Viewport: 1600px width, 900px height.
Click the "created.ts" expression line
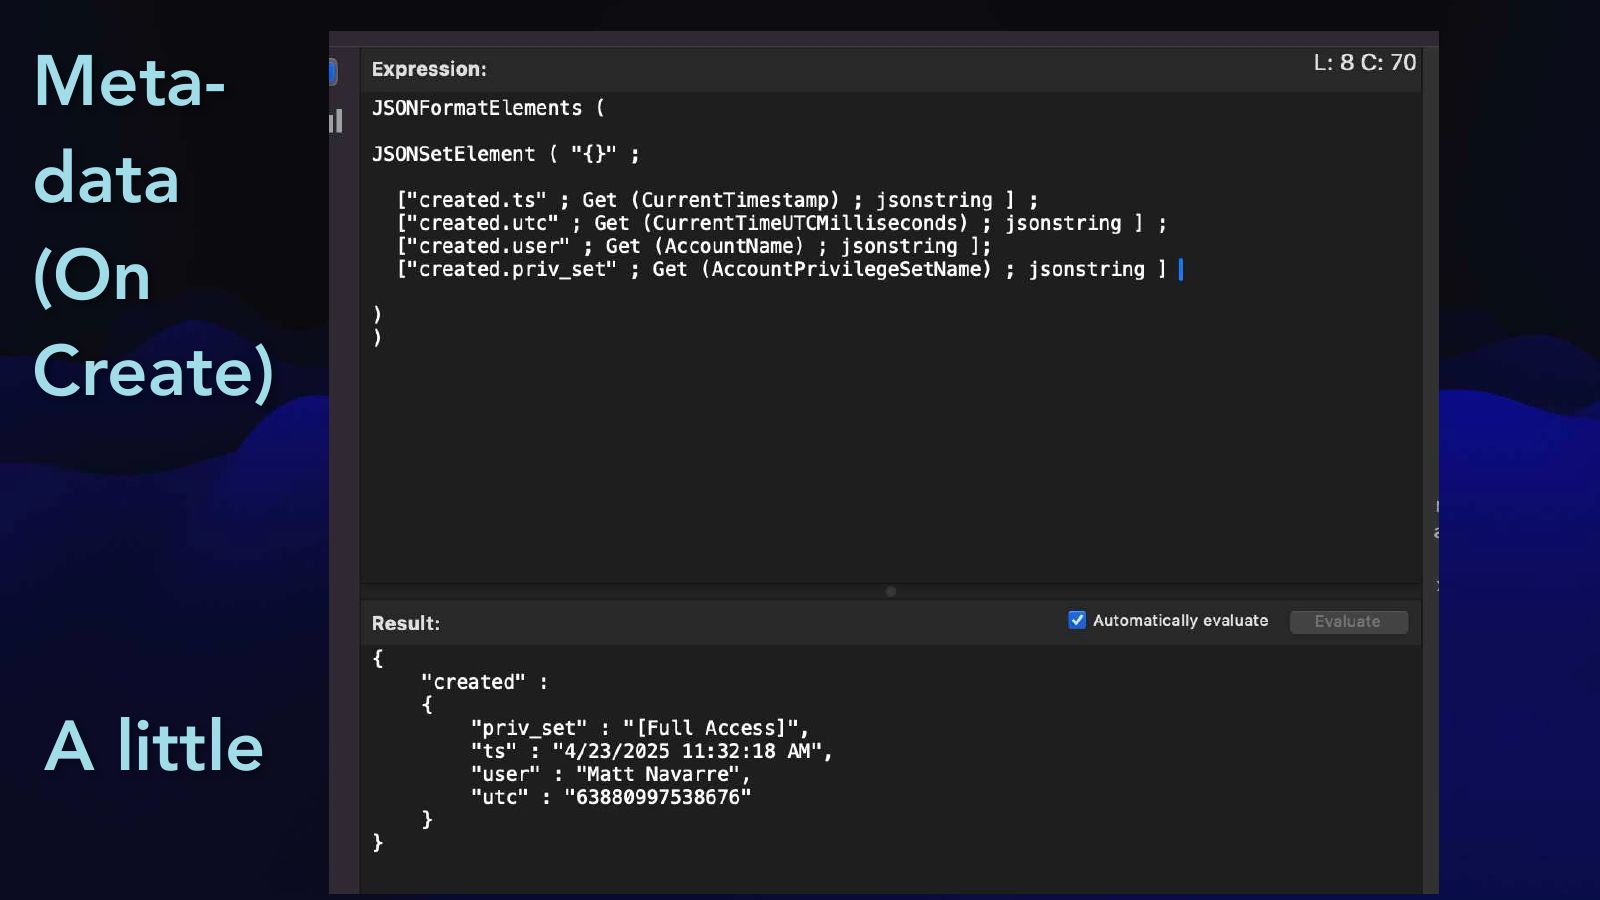[x=717, y=200]
